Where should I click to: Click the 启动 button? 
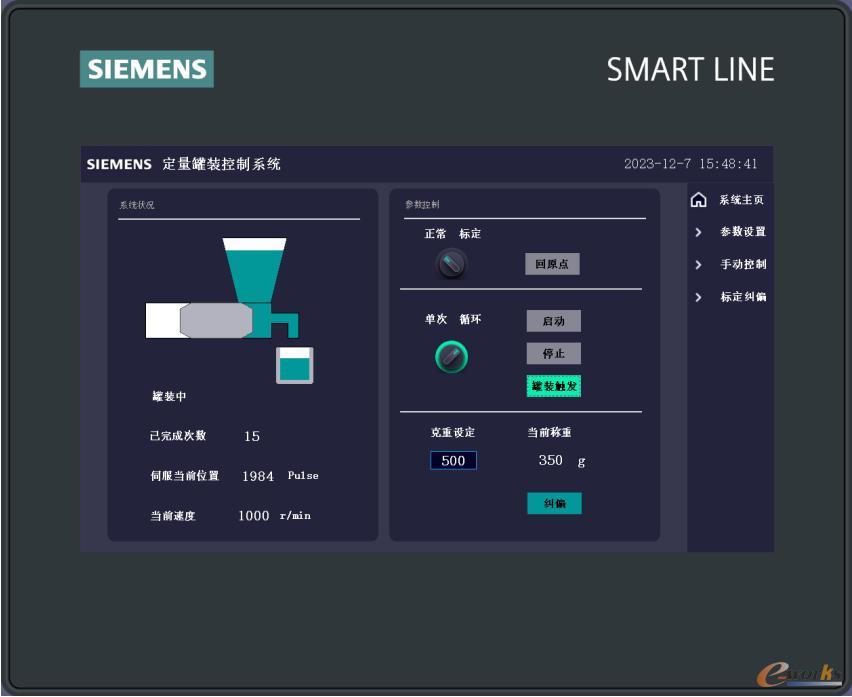tap(553, 321)
